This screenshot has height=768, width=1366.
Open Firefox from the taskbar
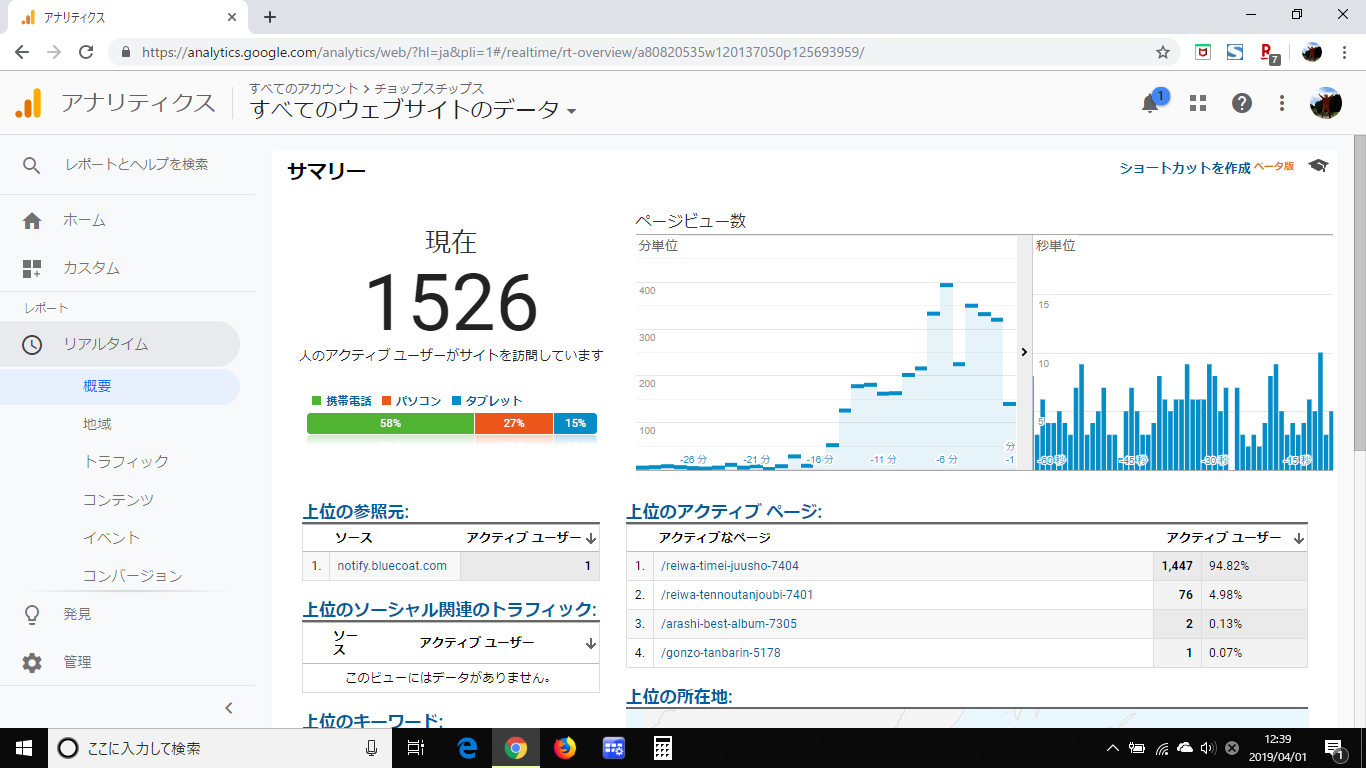click(x=565, y=748)
